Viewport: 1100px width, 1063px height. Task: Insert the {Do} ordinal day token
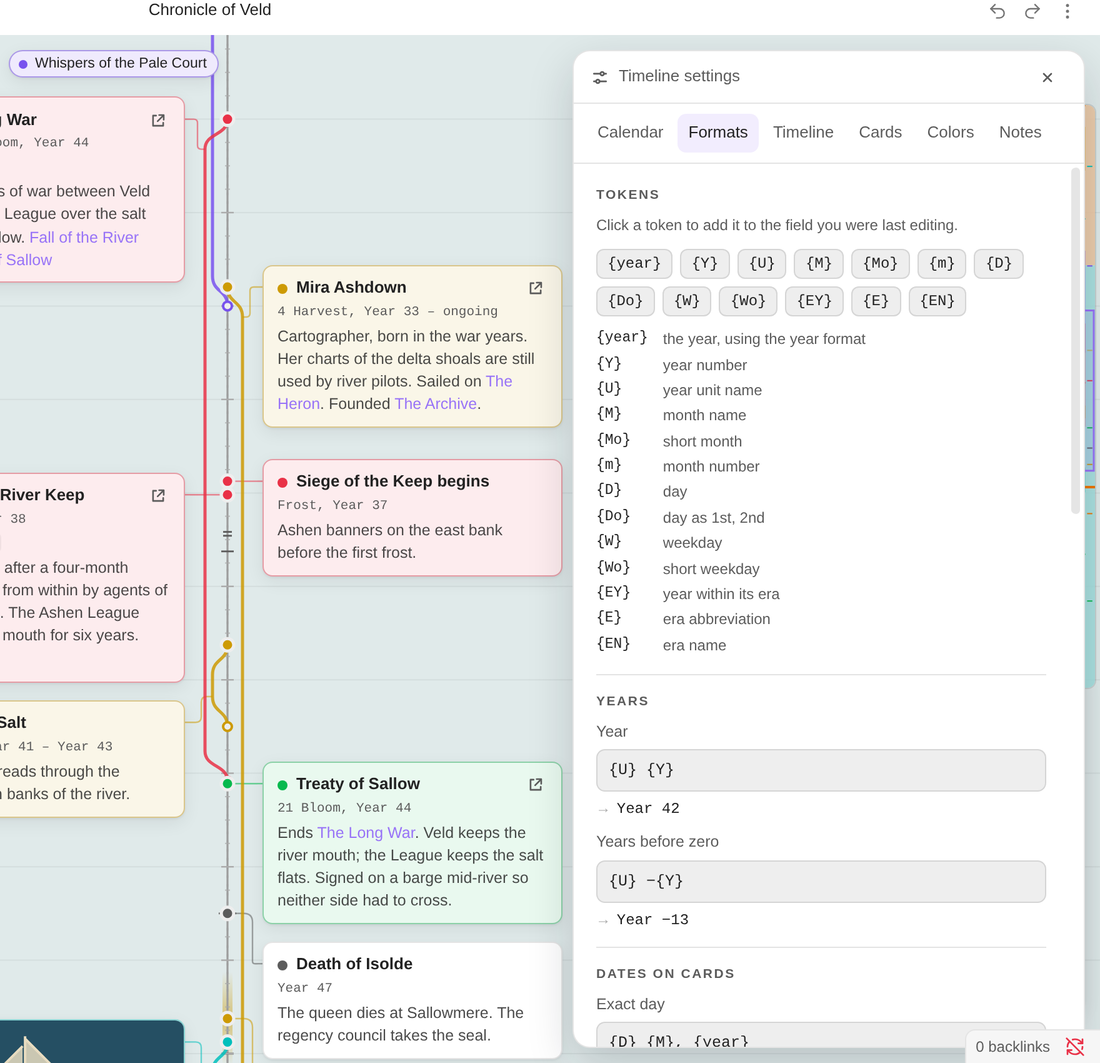coord(625,302)
